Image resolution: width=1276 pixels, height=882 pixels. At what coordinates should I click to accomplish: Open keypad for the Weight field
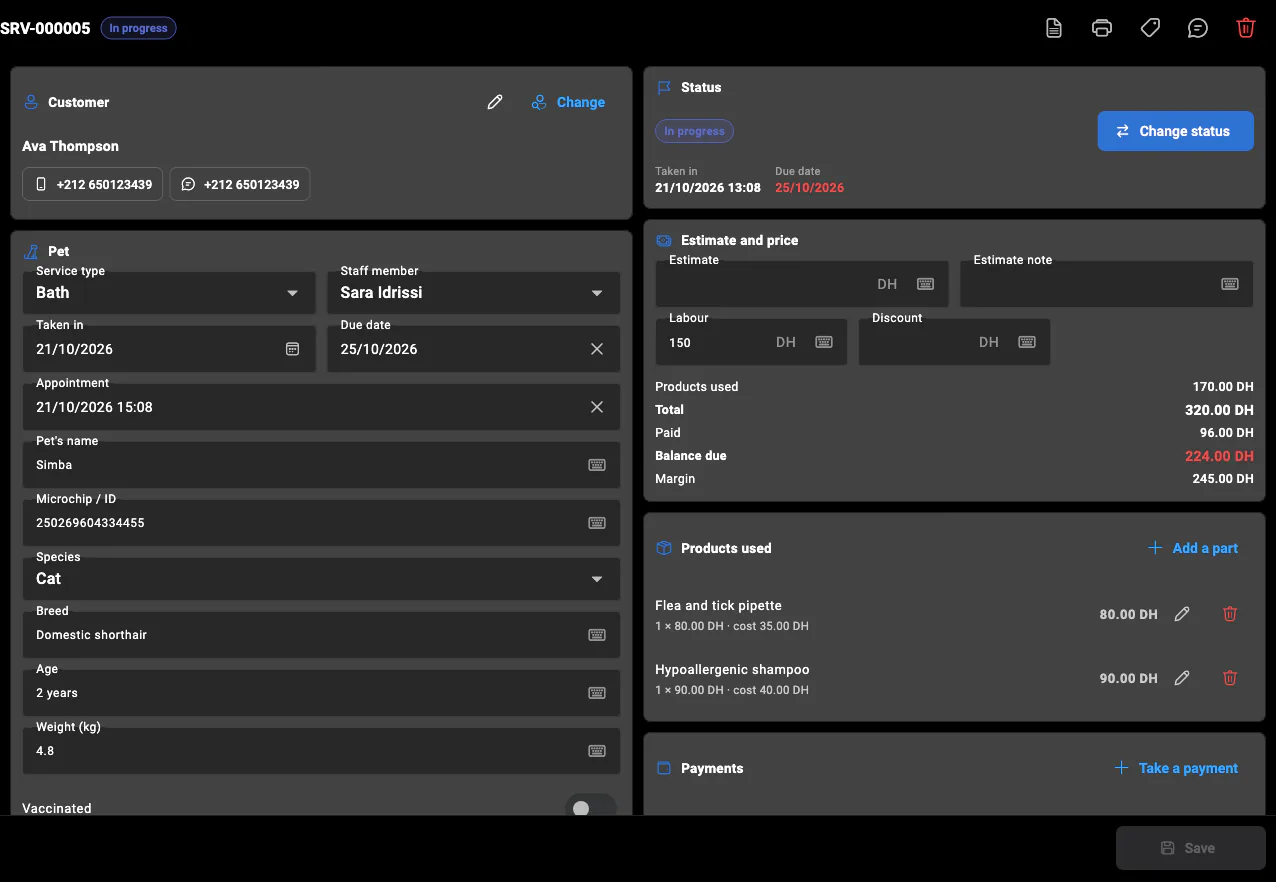point(597,751)
